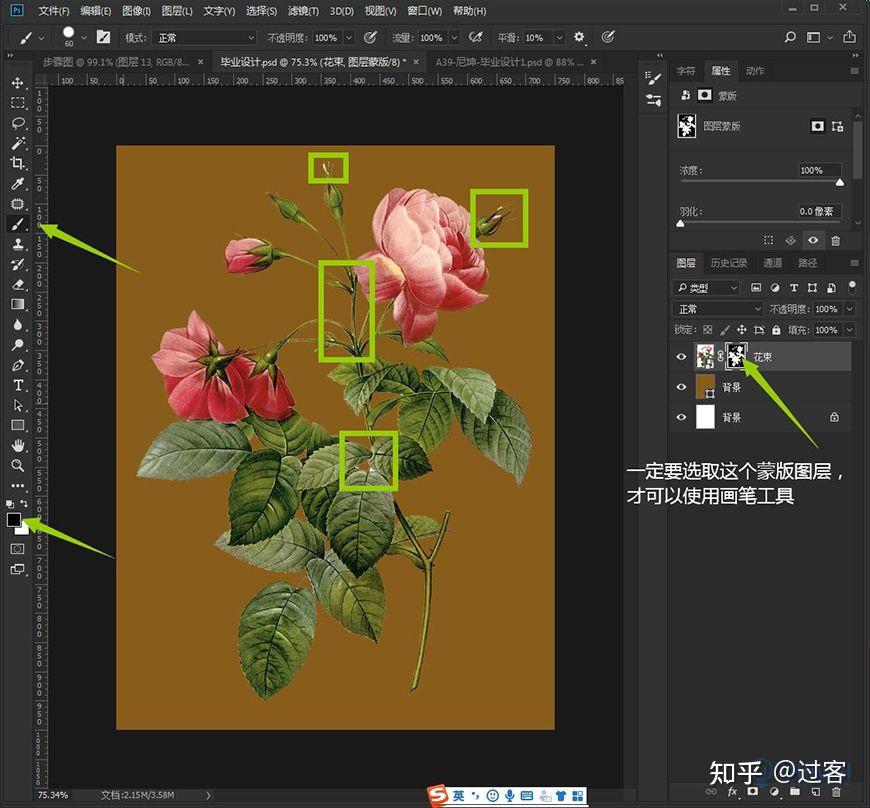Screen dimensions: 870x808
Task: Toggle lock transparent pixels
Action: [x=707, y=330]
